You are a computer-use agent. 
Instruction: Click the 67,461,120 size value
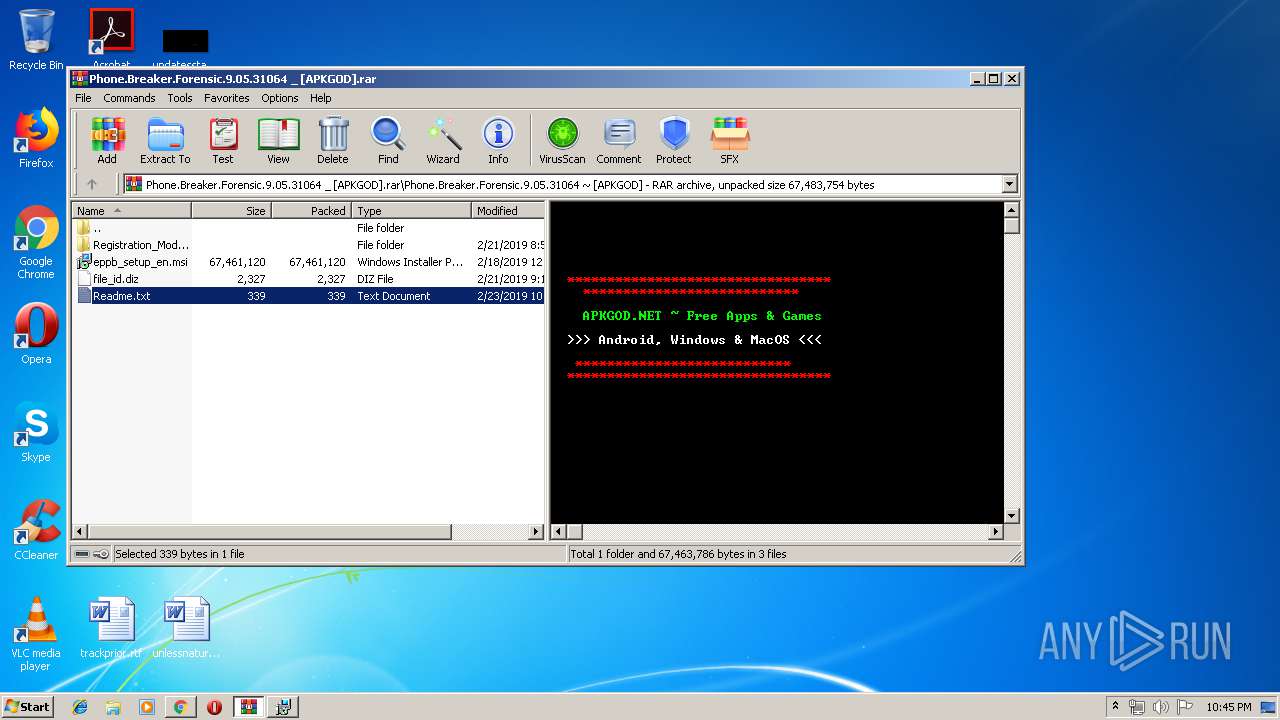pyautogui.click(x=237, y=262)
